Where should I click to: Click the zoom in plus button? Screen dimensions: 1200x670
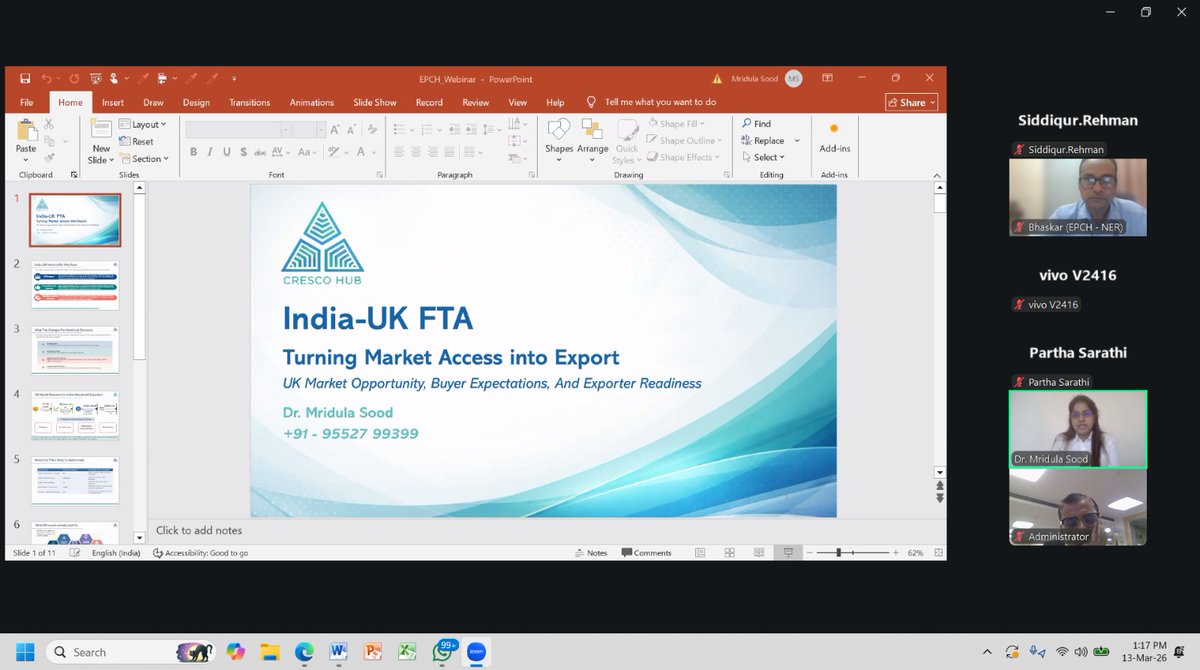coord(896,553)
